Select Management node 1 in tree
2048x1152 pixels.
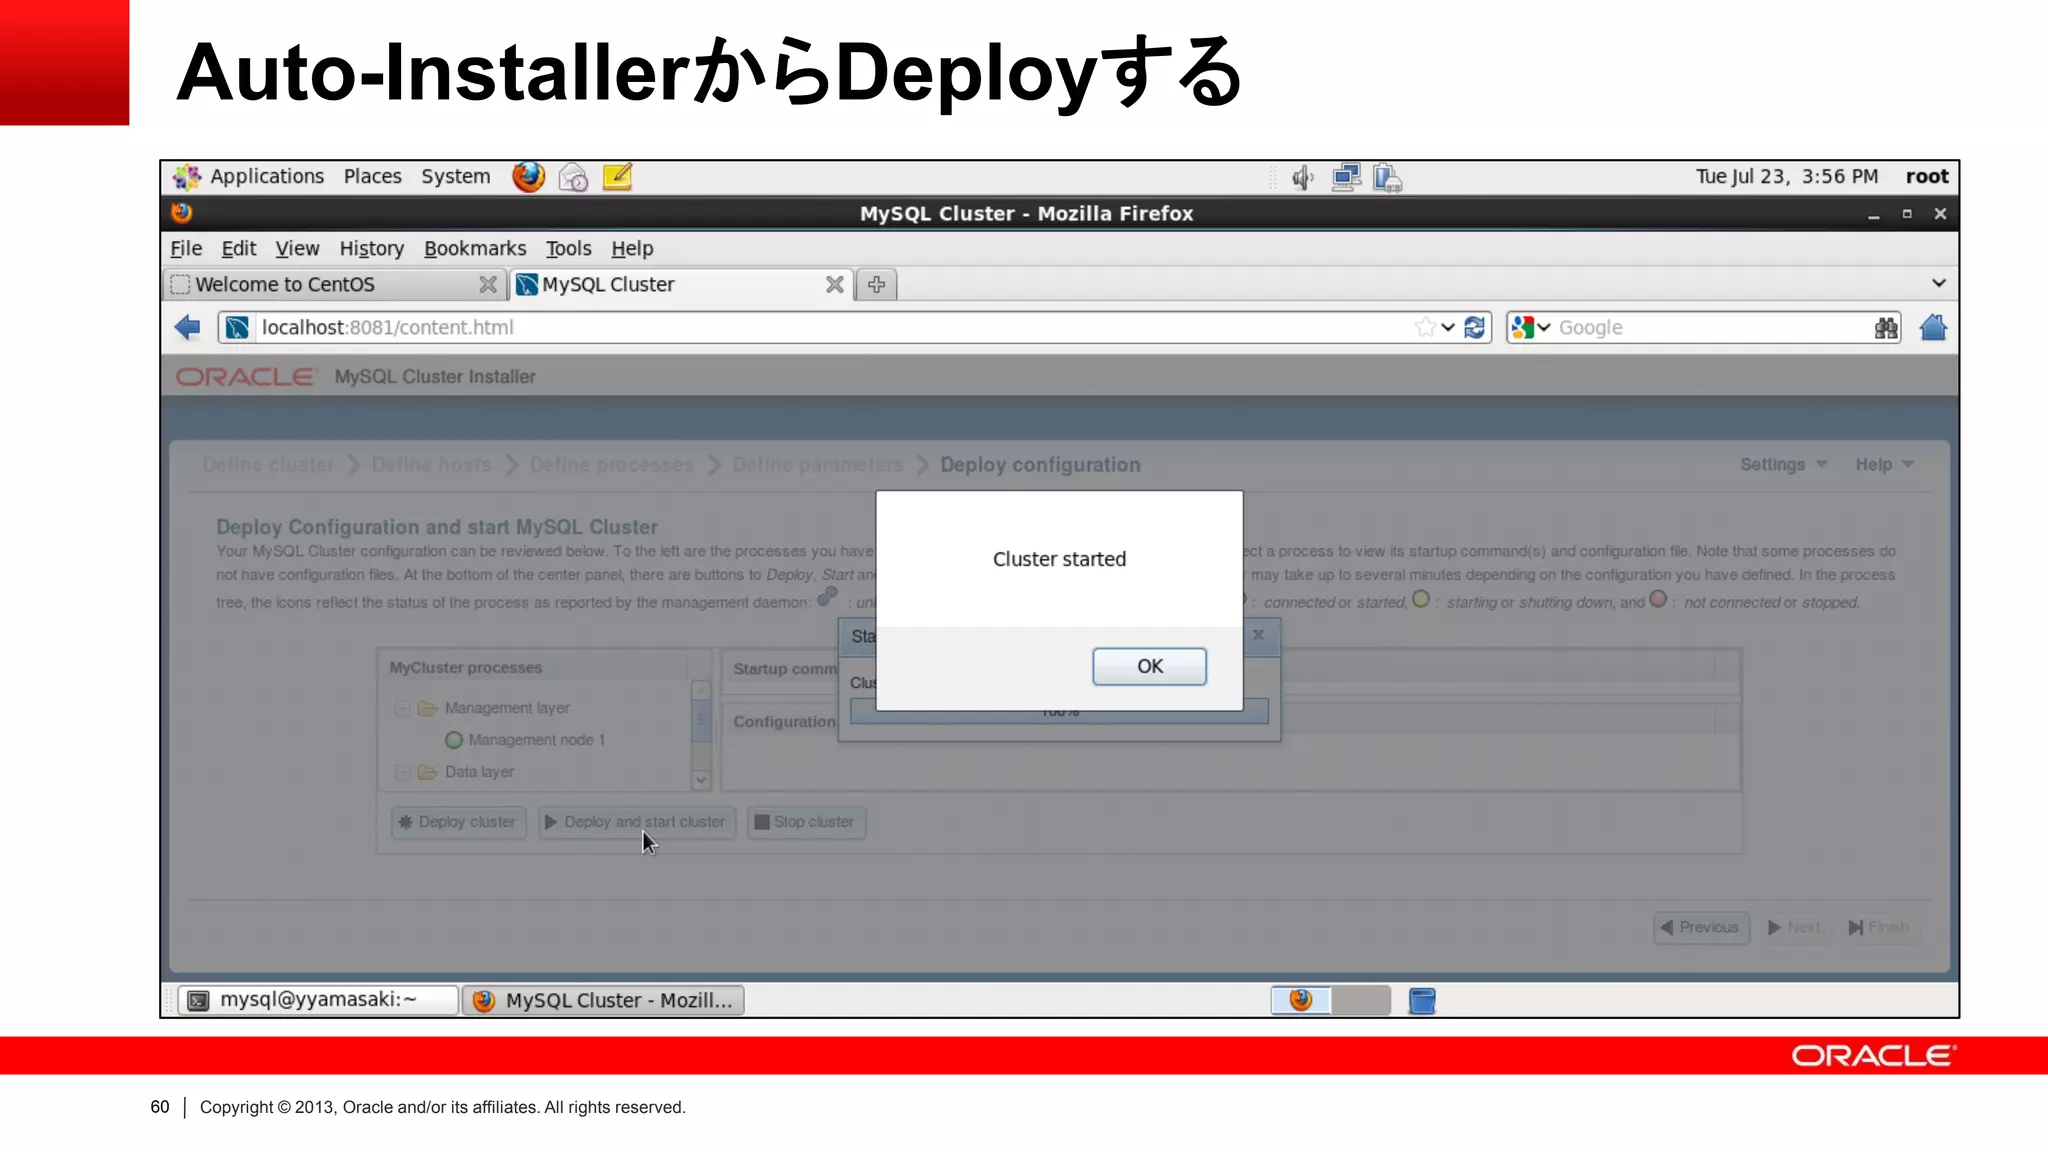tap(536, 740)
